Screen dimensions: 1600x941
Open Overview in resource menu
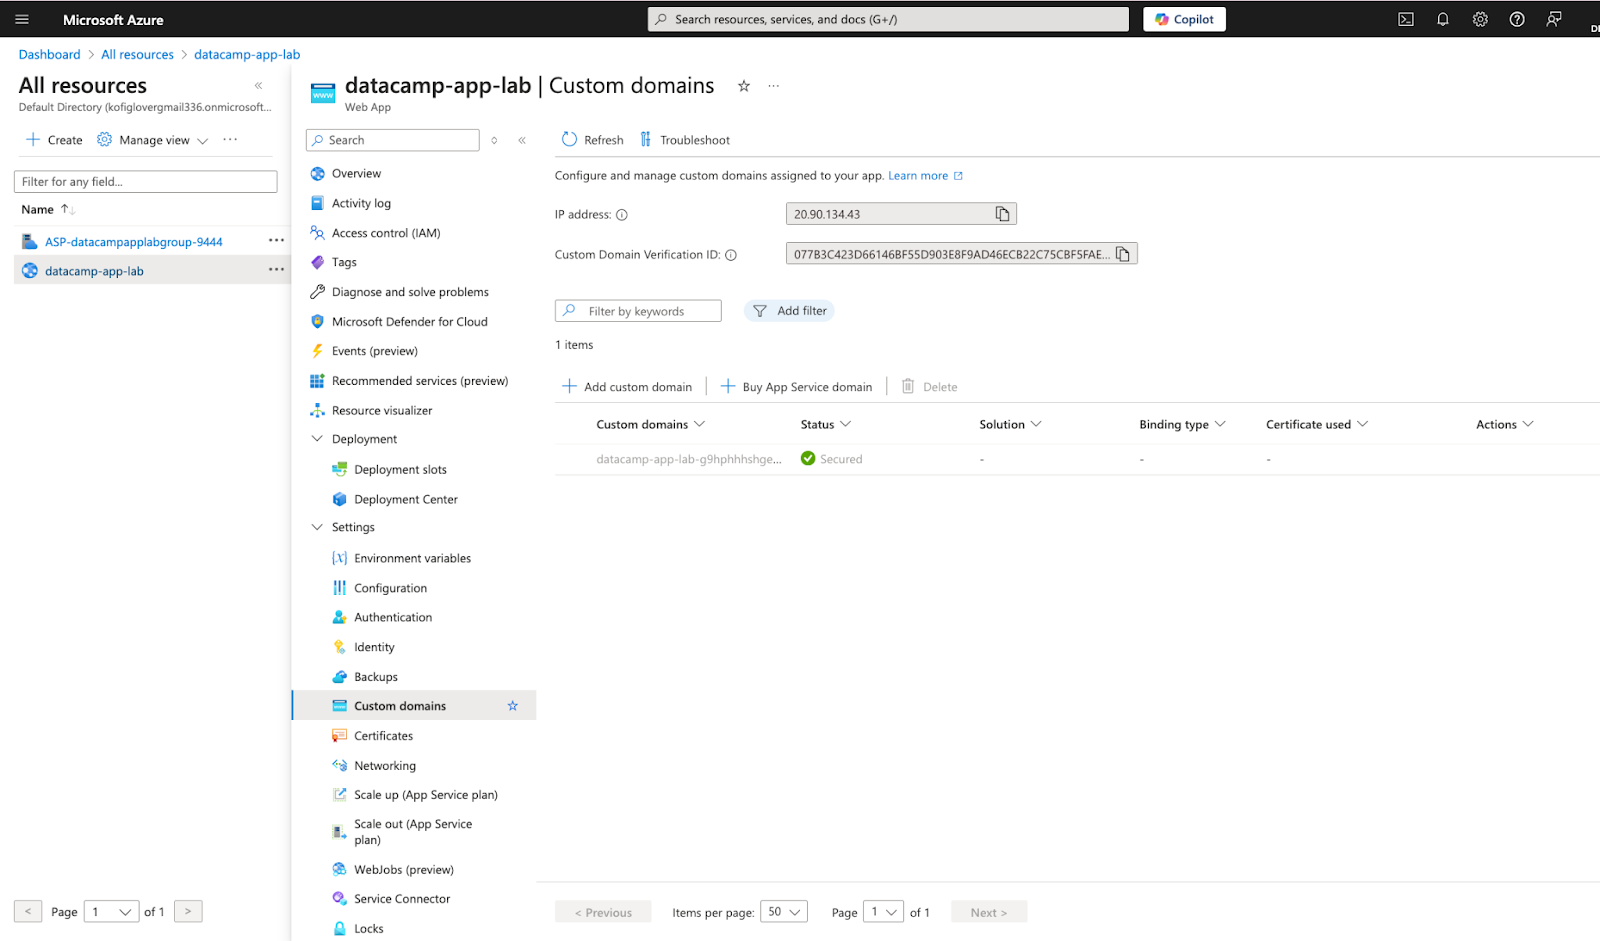click(356, 174)
